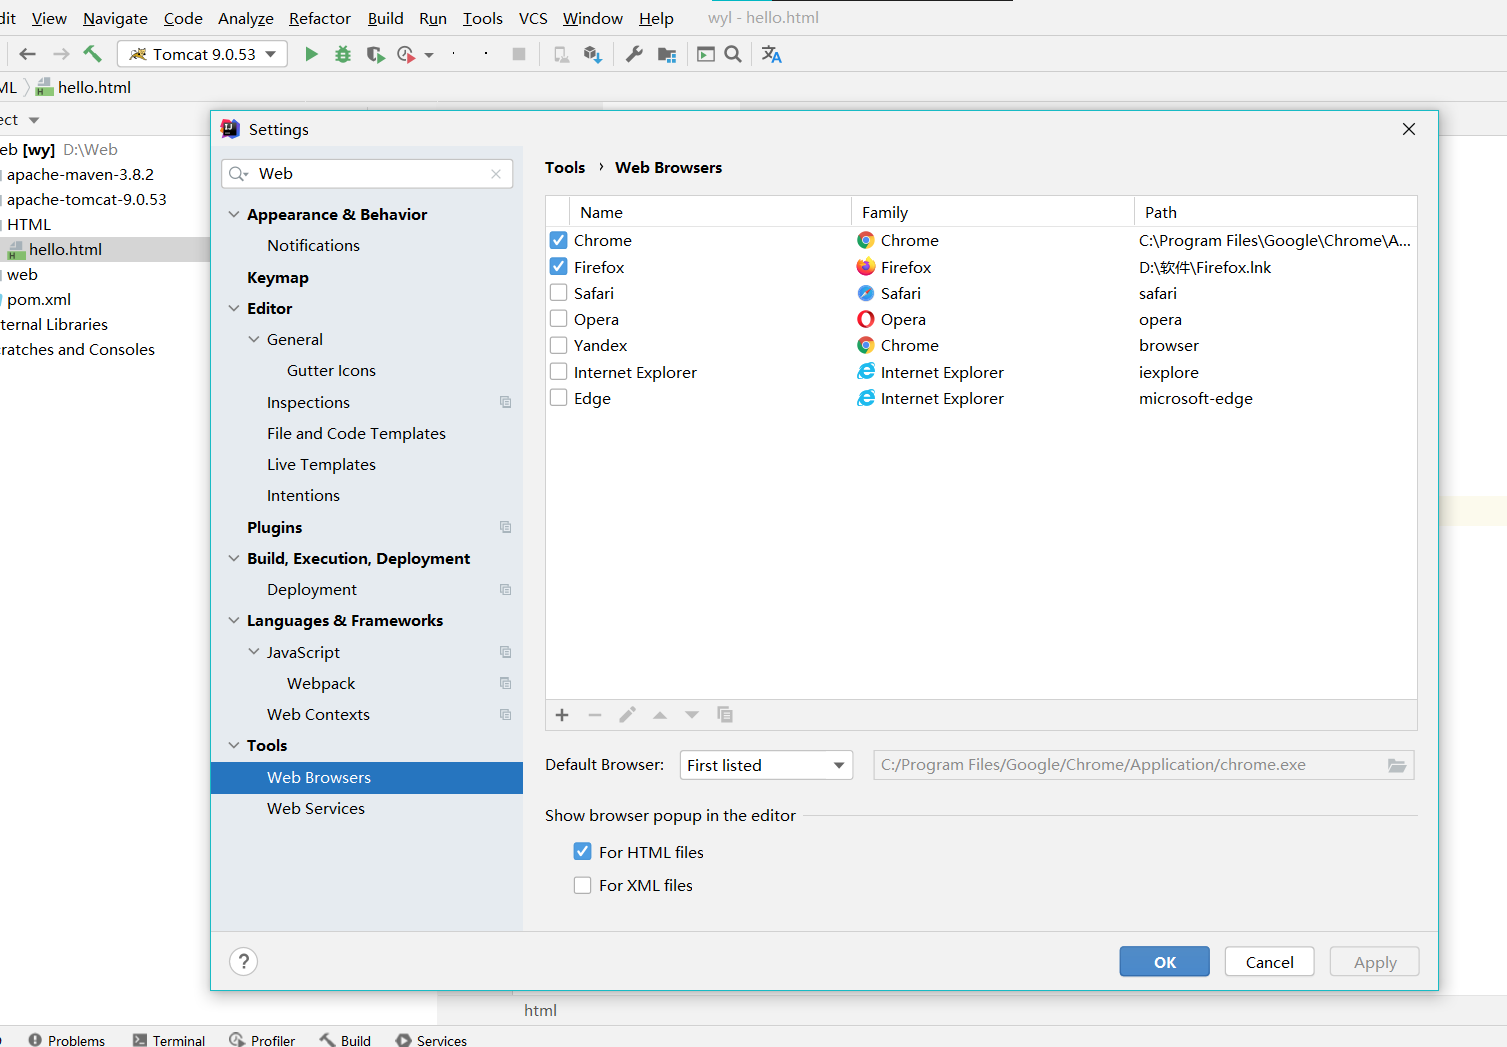
Task: Toggle For HTML files checkbox
Action: point(583,852)
